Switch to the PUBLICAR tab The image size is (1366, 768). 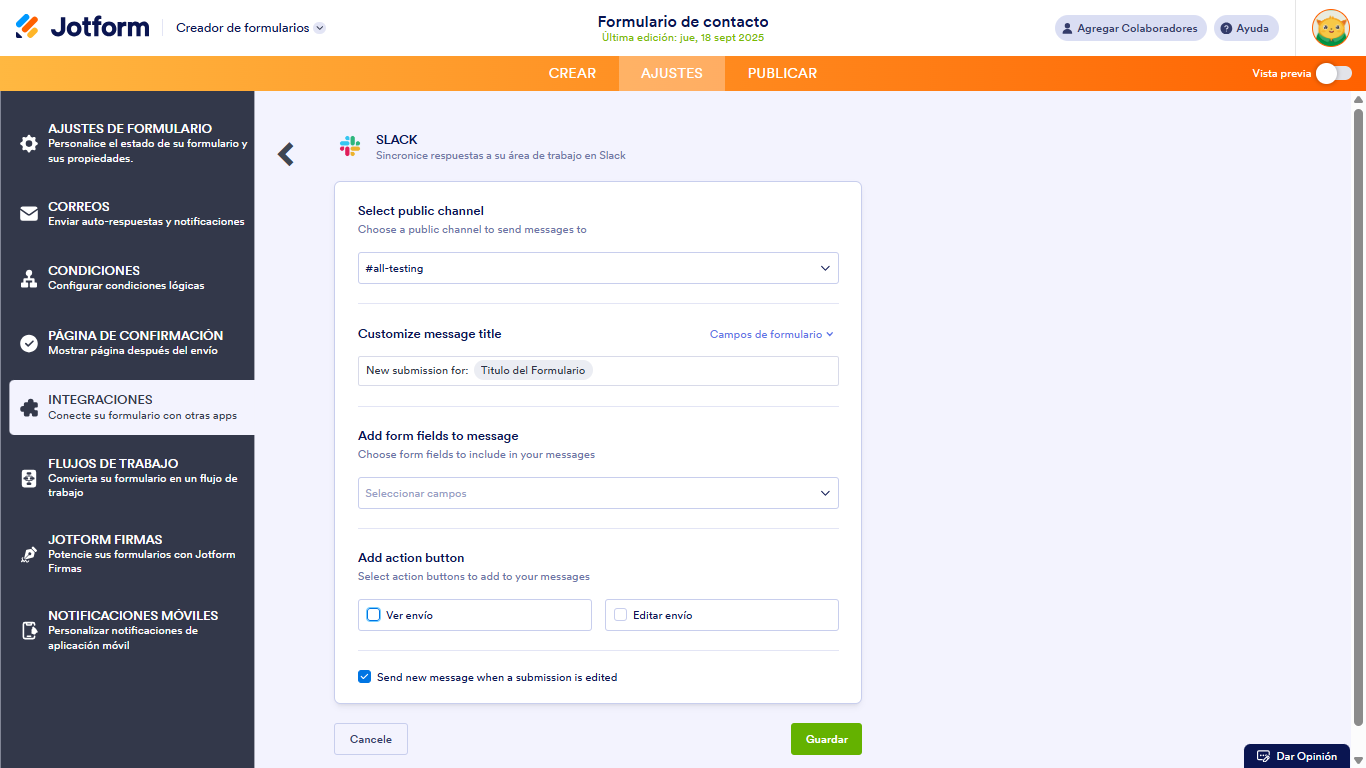pyautogui.click(x=780, y=73)
